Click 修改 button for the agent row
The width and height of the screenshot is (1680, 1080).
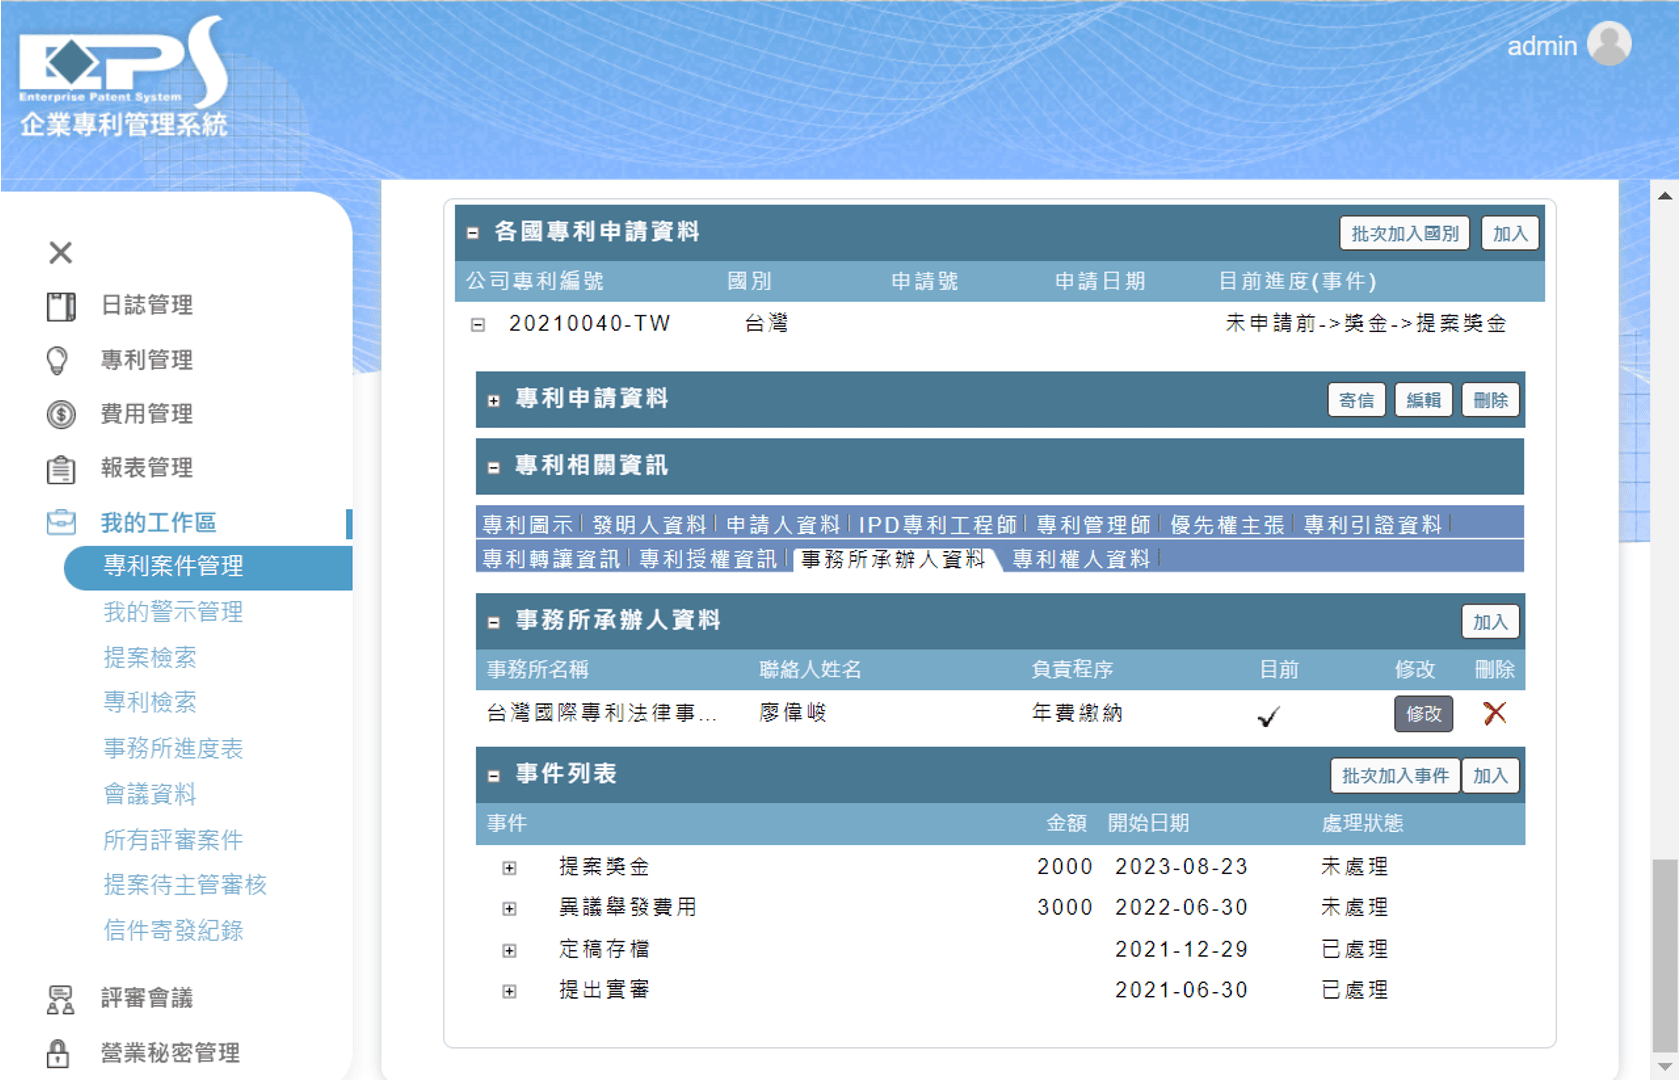(1422, 714)
